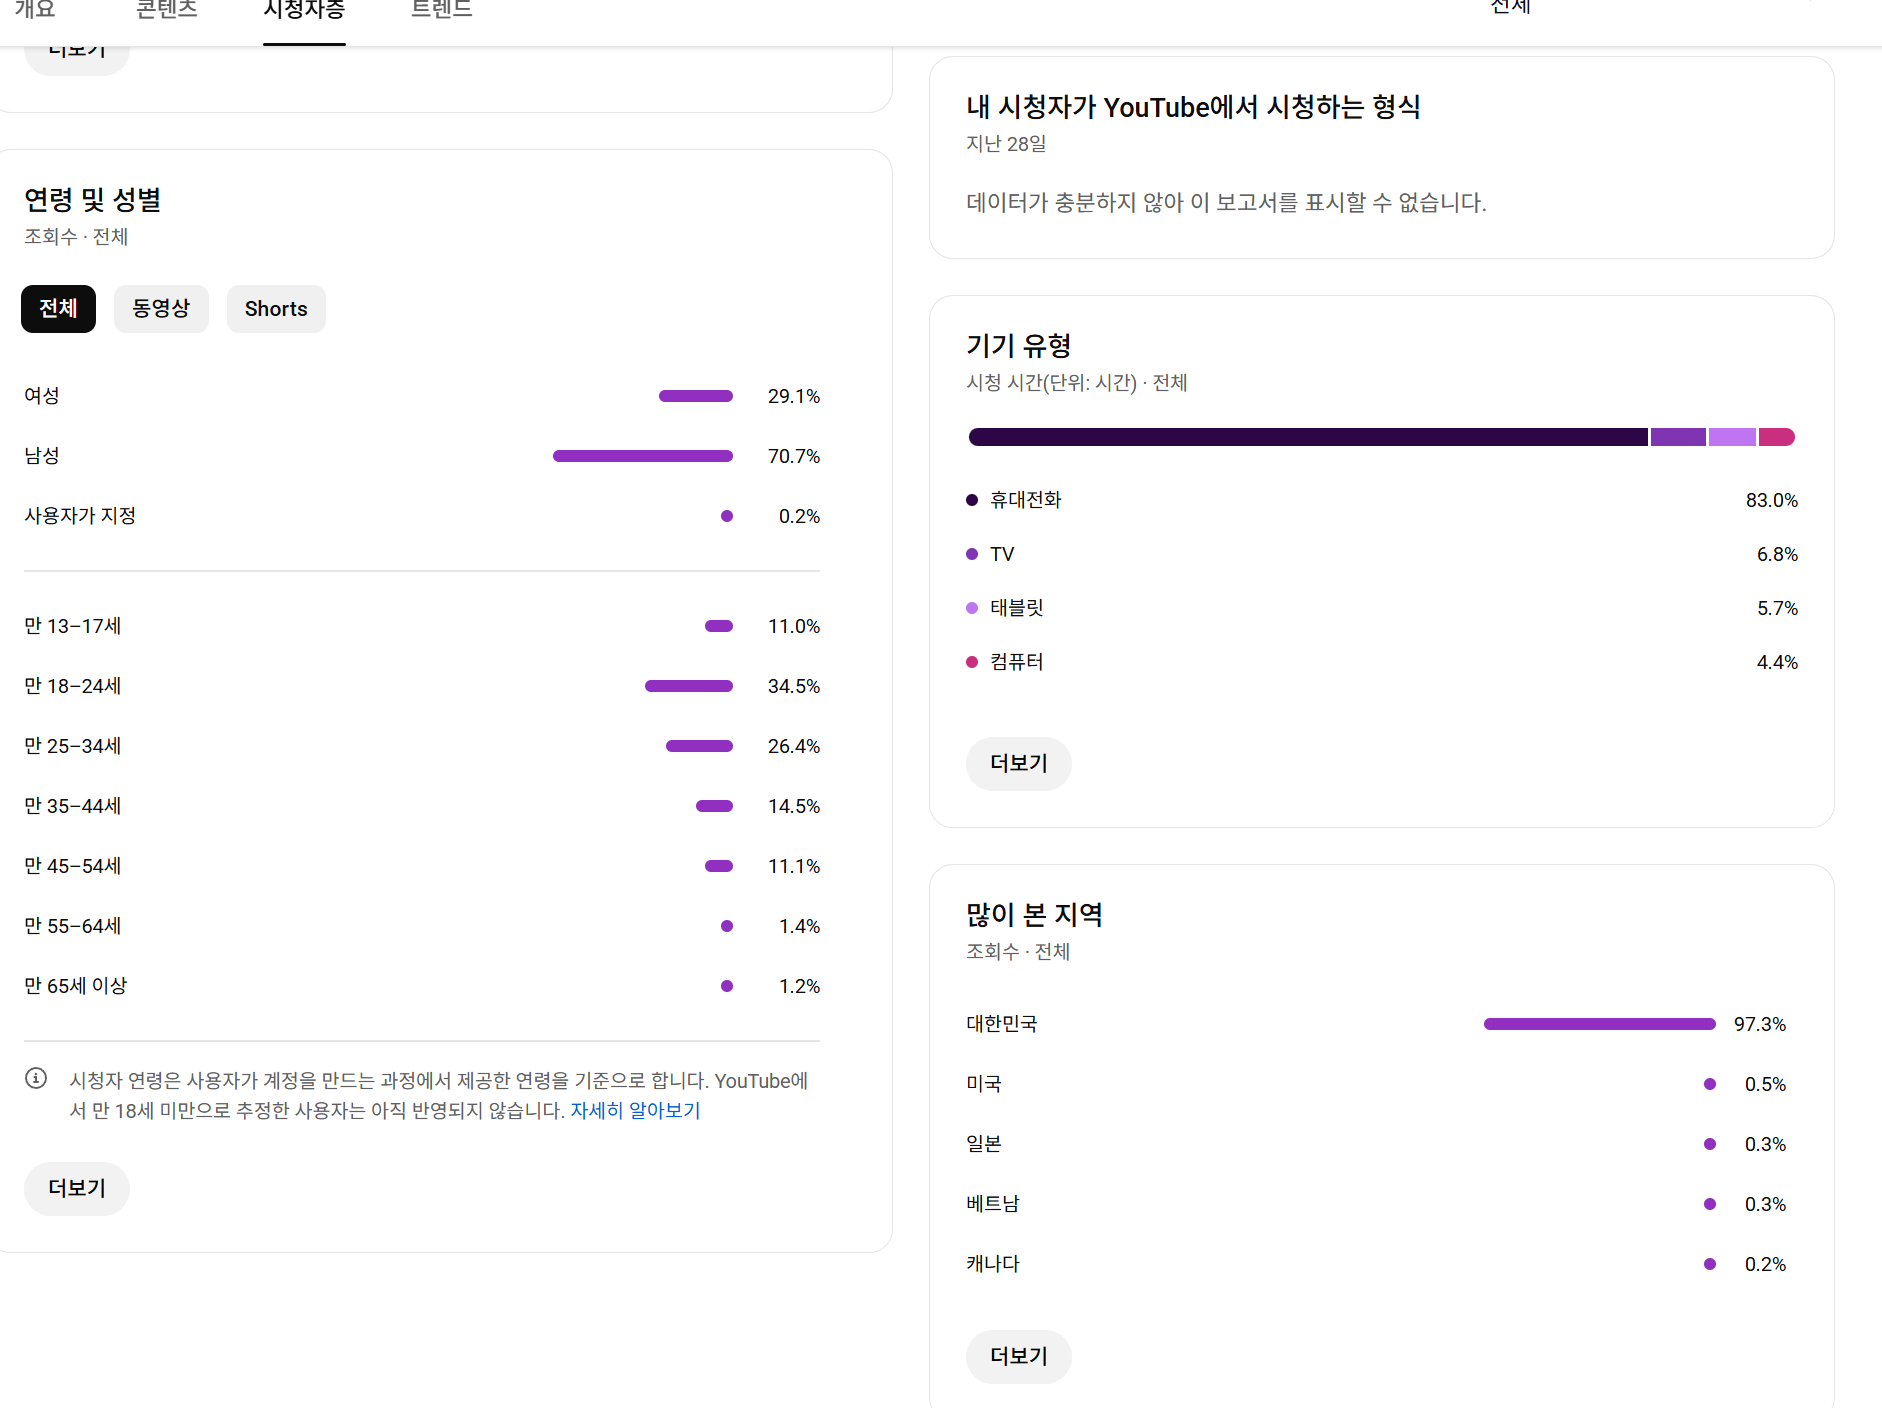
Task: Switch to the 콘텐츠 tab
Action: (x=167, y=12)
